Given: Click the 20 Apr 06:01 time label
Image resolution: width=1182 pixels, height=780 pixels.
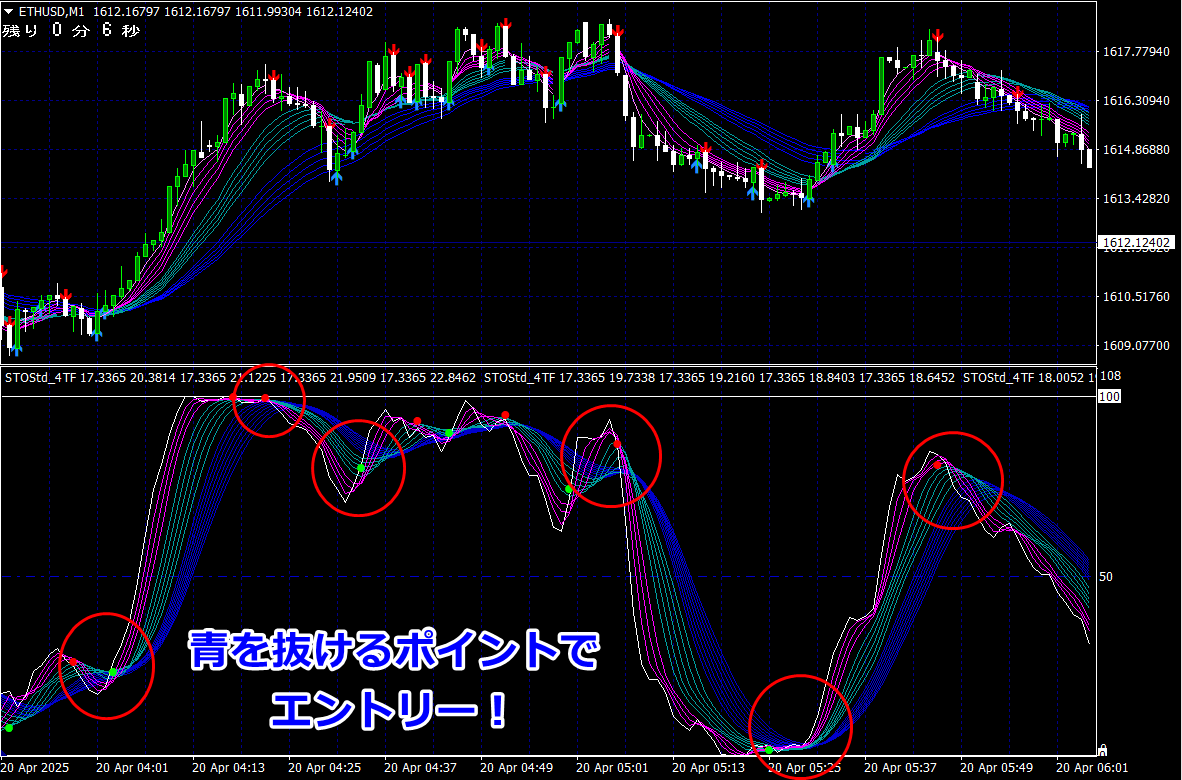Looking at the screenshot, I should 1092,769.
